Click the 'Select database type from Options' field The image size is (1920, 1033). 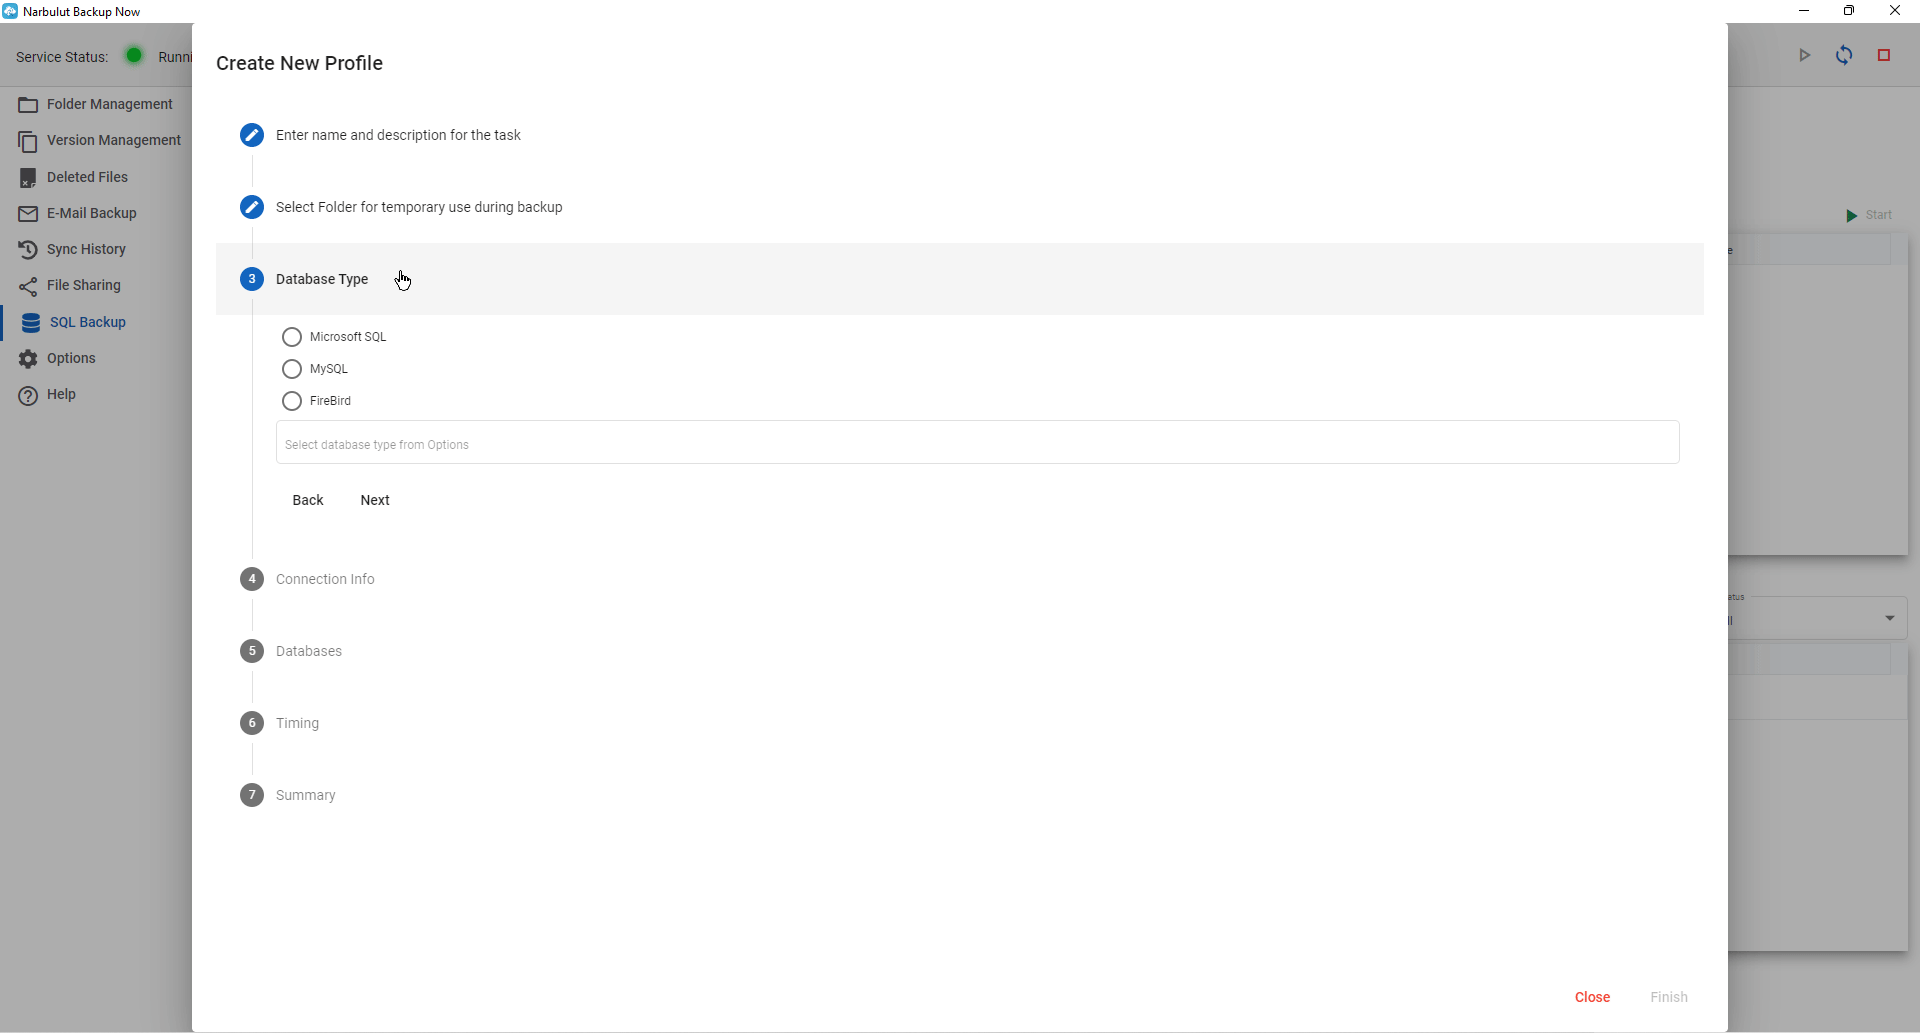978,442
